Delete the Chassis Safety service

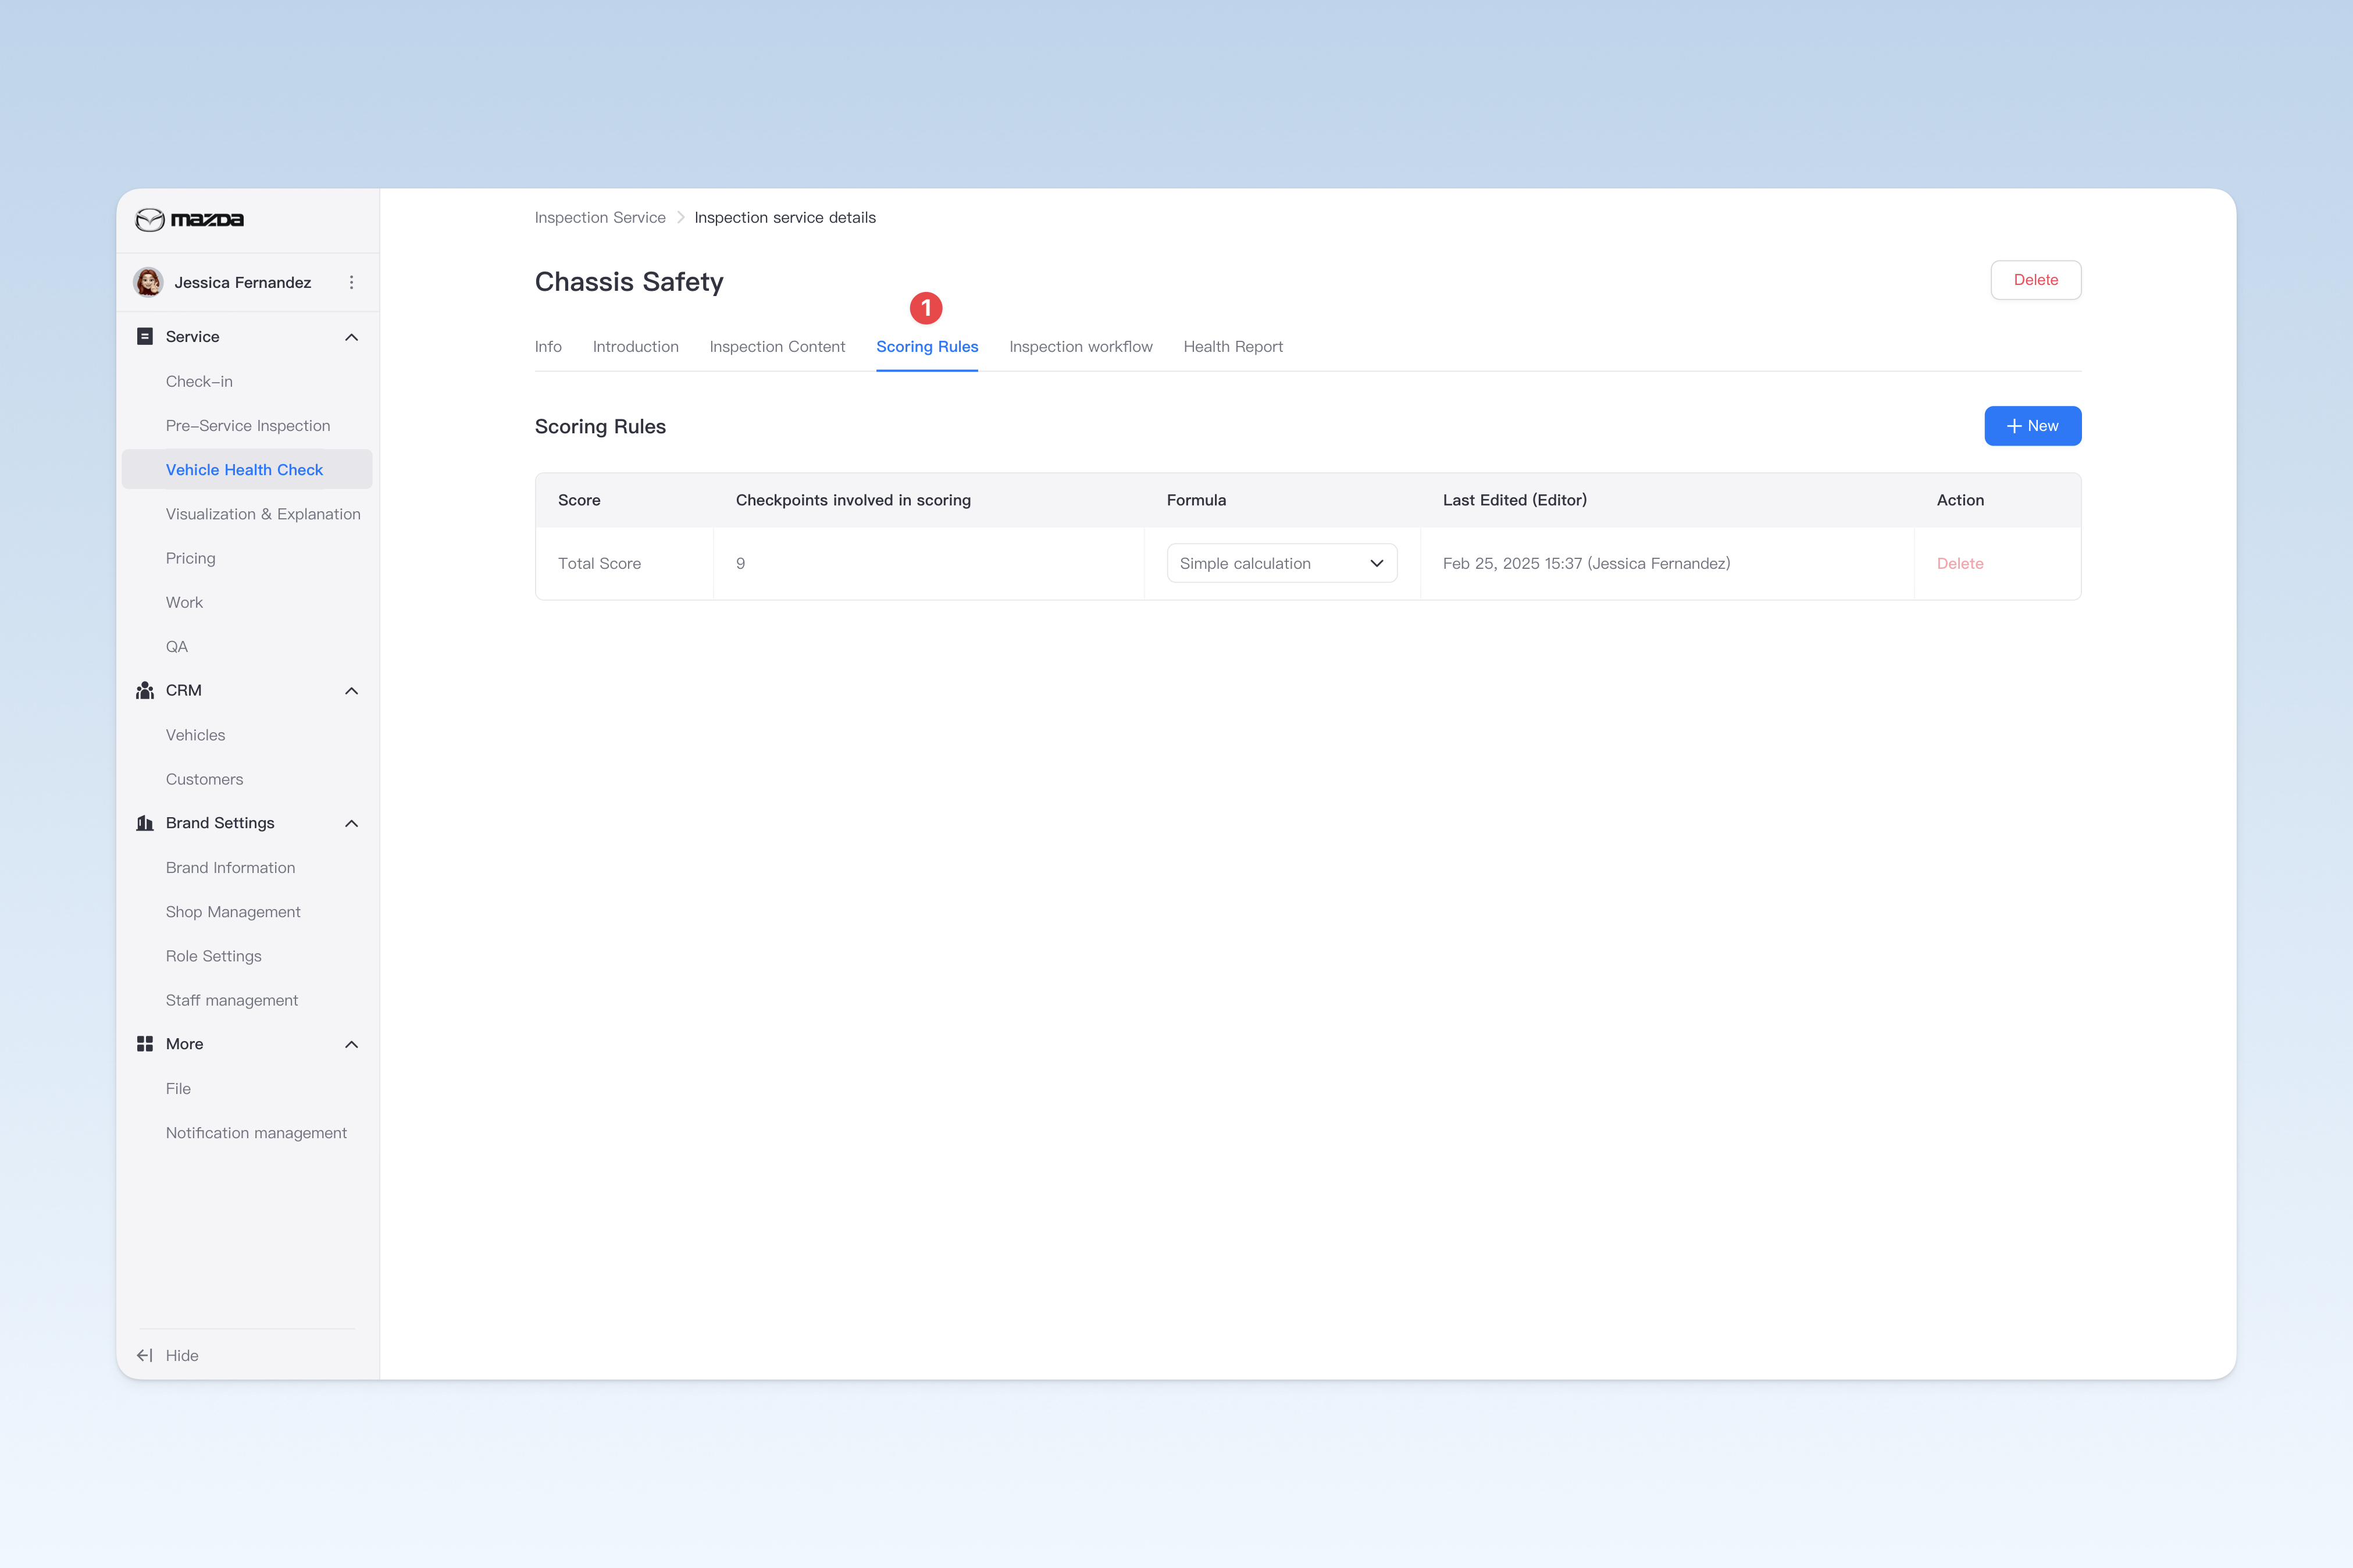click(x=2036, y=280)
